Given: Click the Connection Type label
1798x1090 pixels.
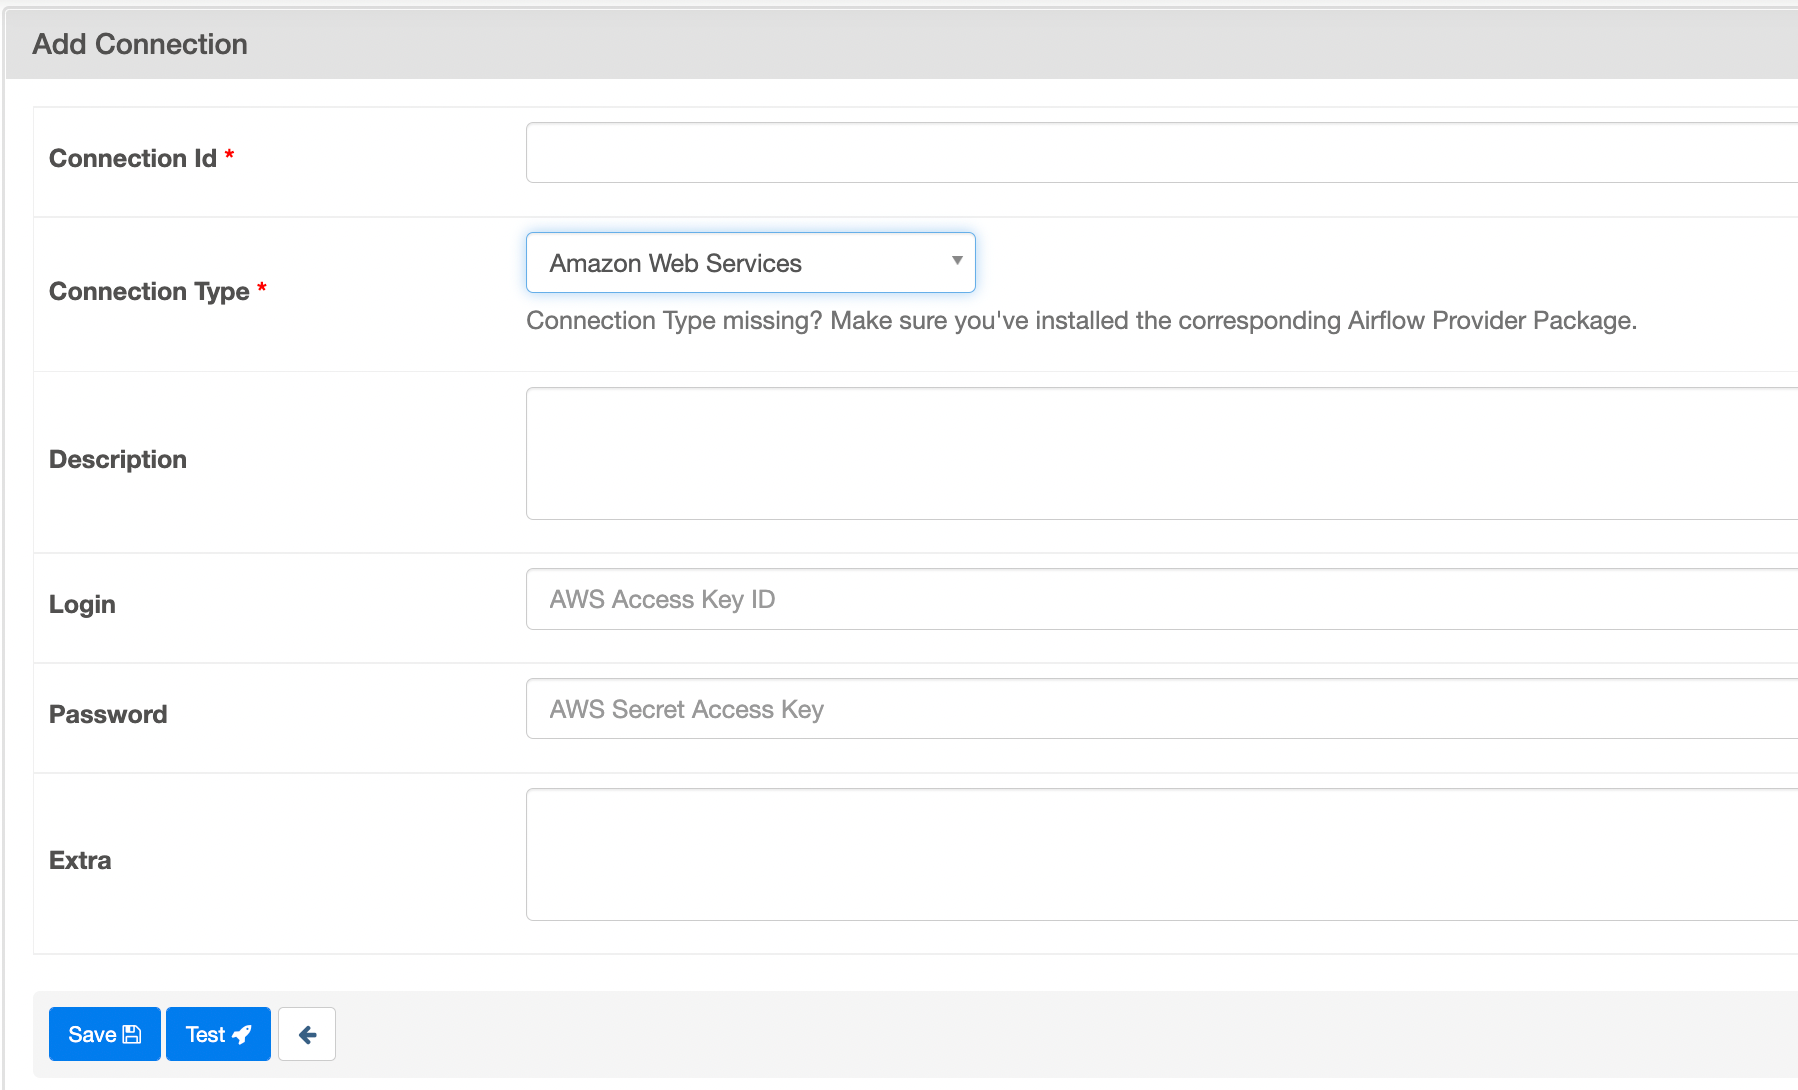Looking at the screenshot, I should pyautogui.click(x=149, y=291).
